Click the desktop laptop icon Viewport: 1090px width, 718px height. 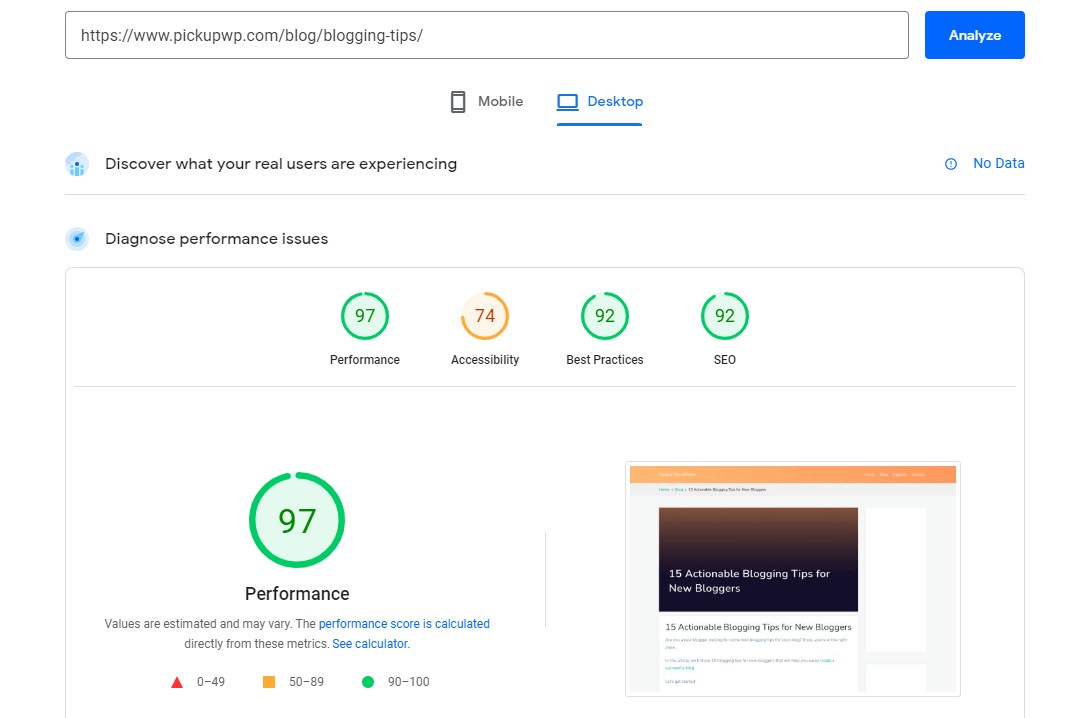(567, 102)
